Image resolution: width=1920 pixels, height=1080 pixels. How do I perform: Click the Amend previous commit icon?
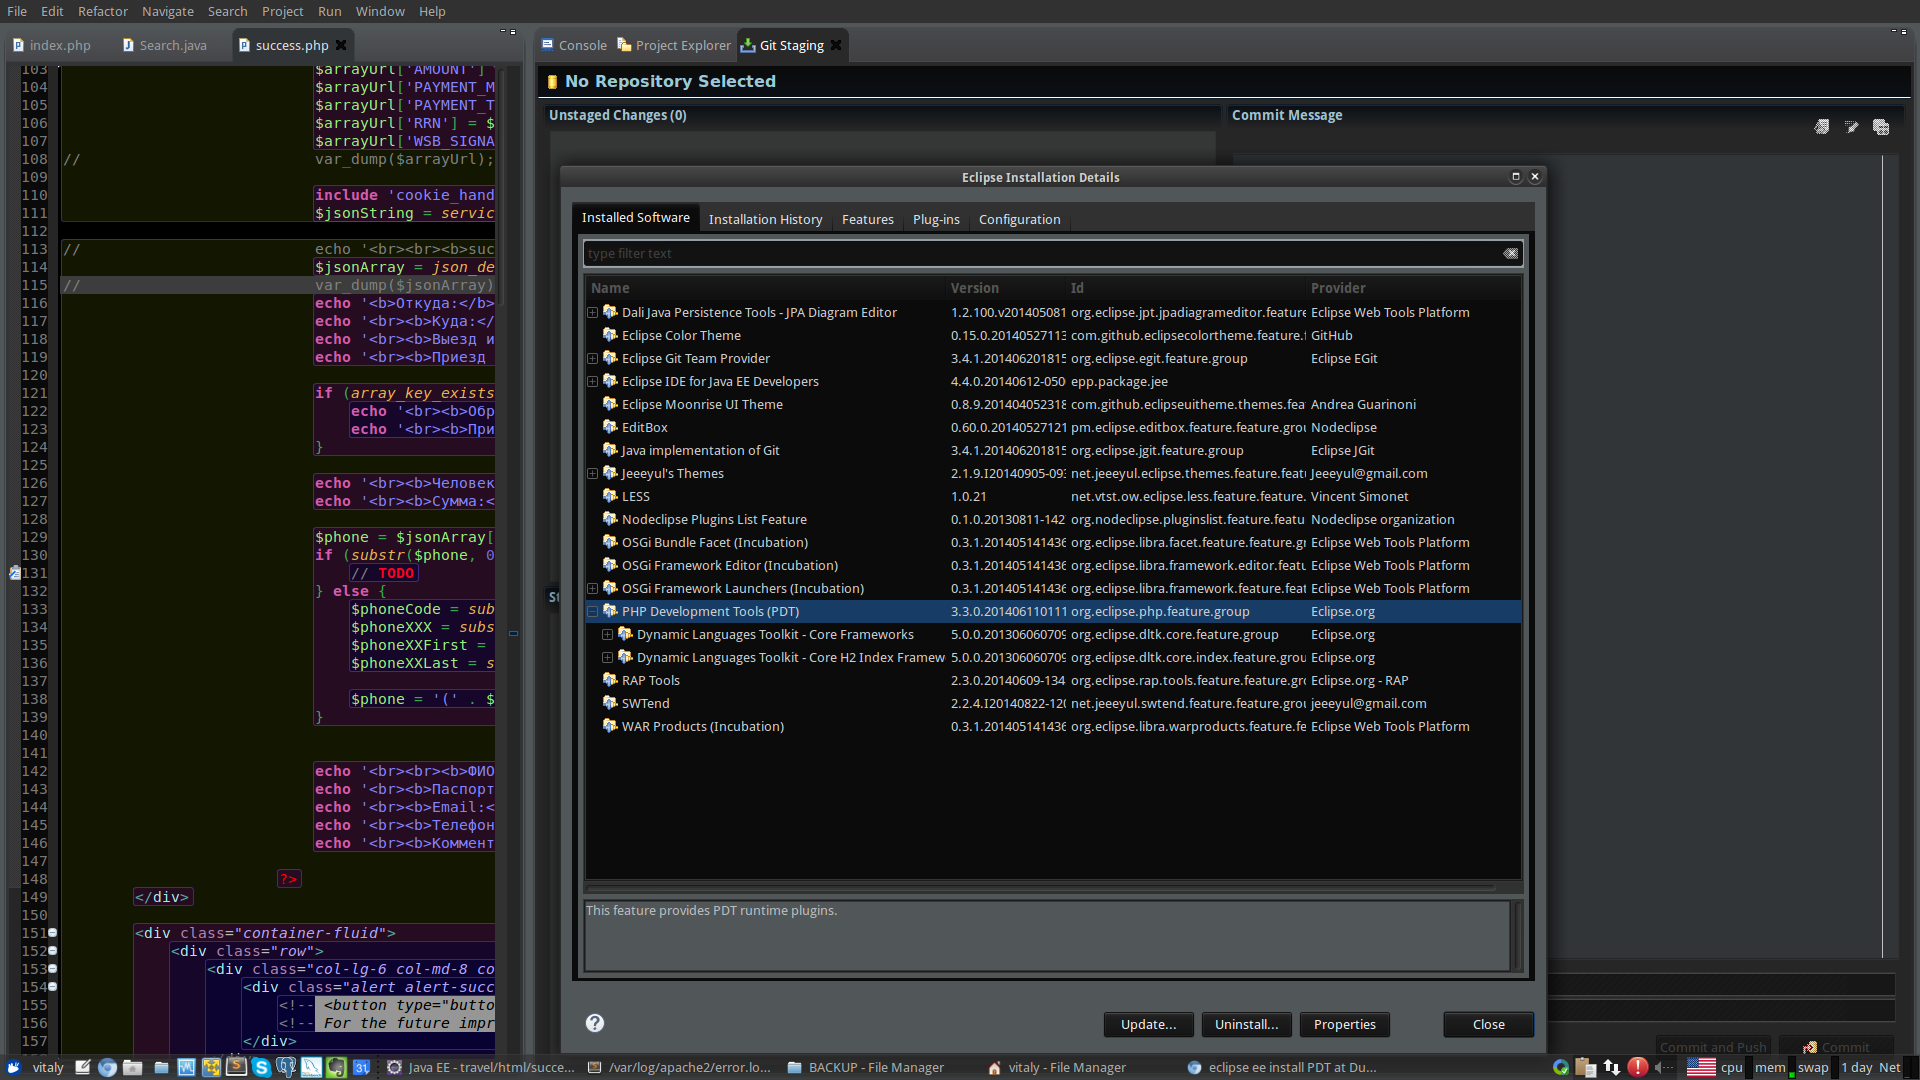(1822, 127)
